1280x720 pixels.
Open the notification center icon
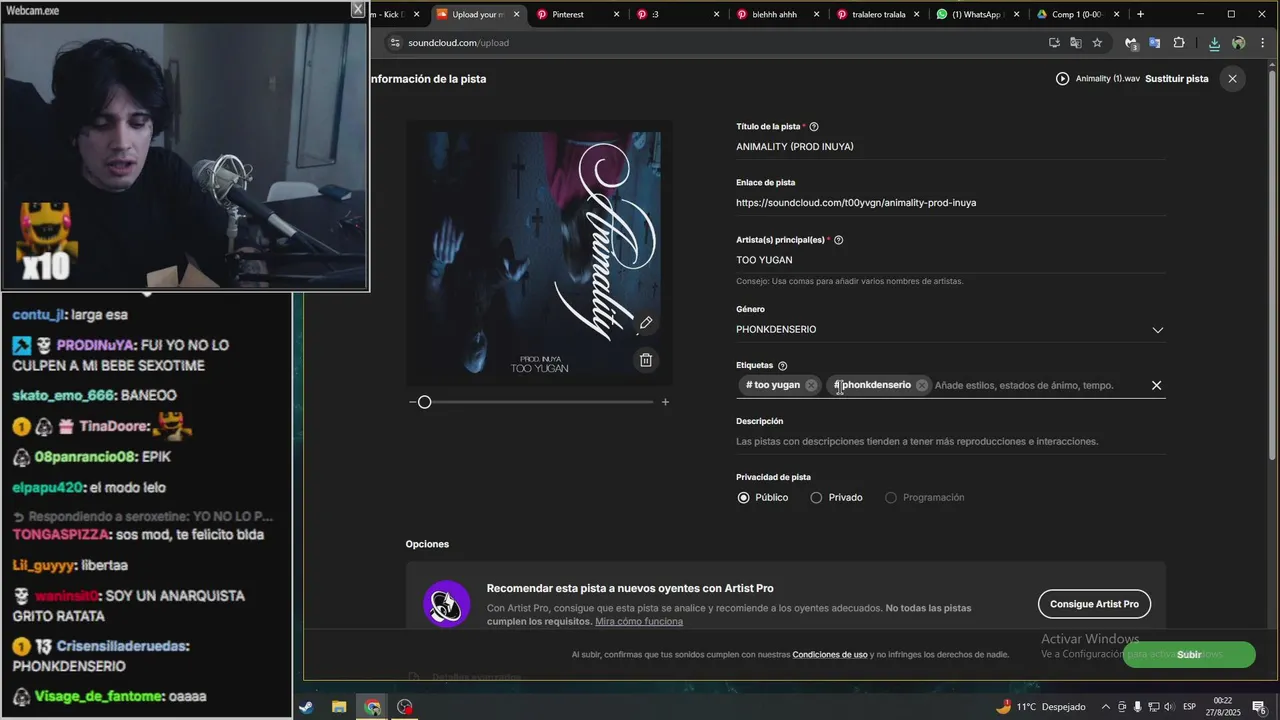tap(1259, 707)
